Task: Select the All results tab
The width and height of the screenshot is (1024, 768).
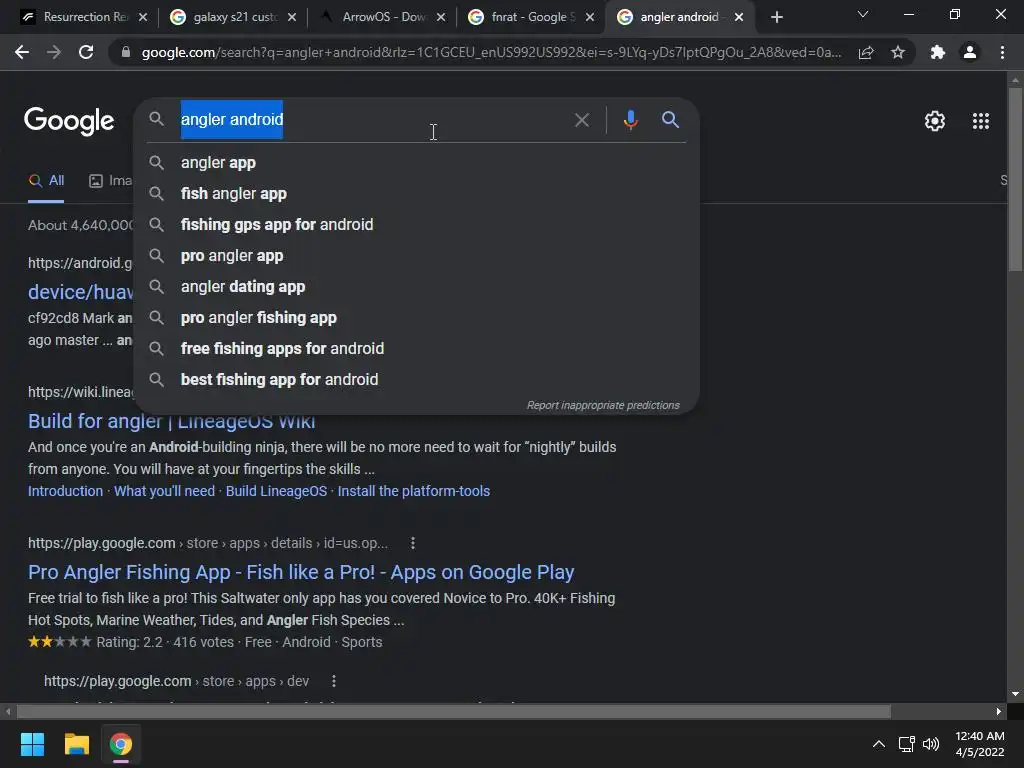Action: pos(46,181)
